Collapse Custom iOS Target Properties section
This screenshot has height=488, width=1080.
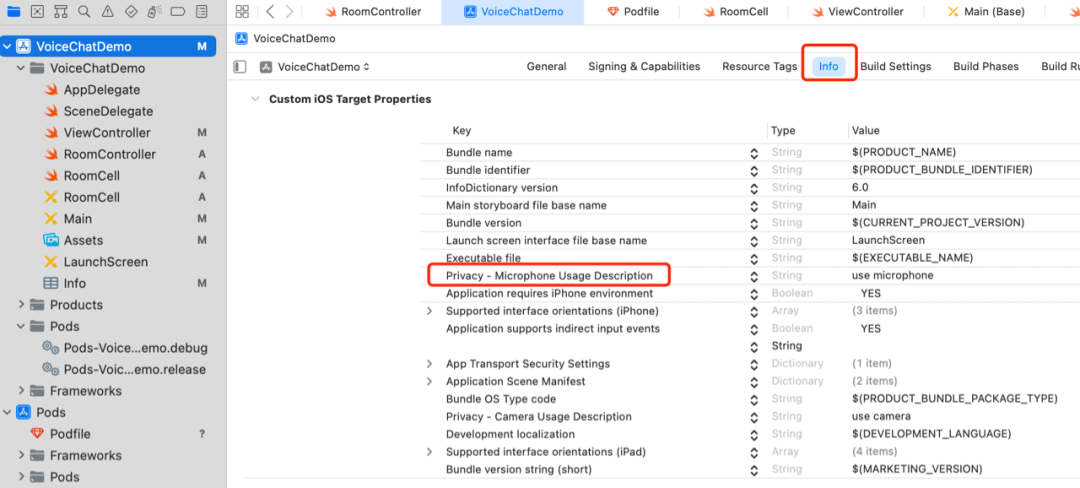[254, 100]
